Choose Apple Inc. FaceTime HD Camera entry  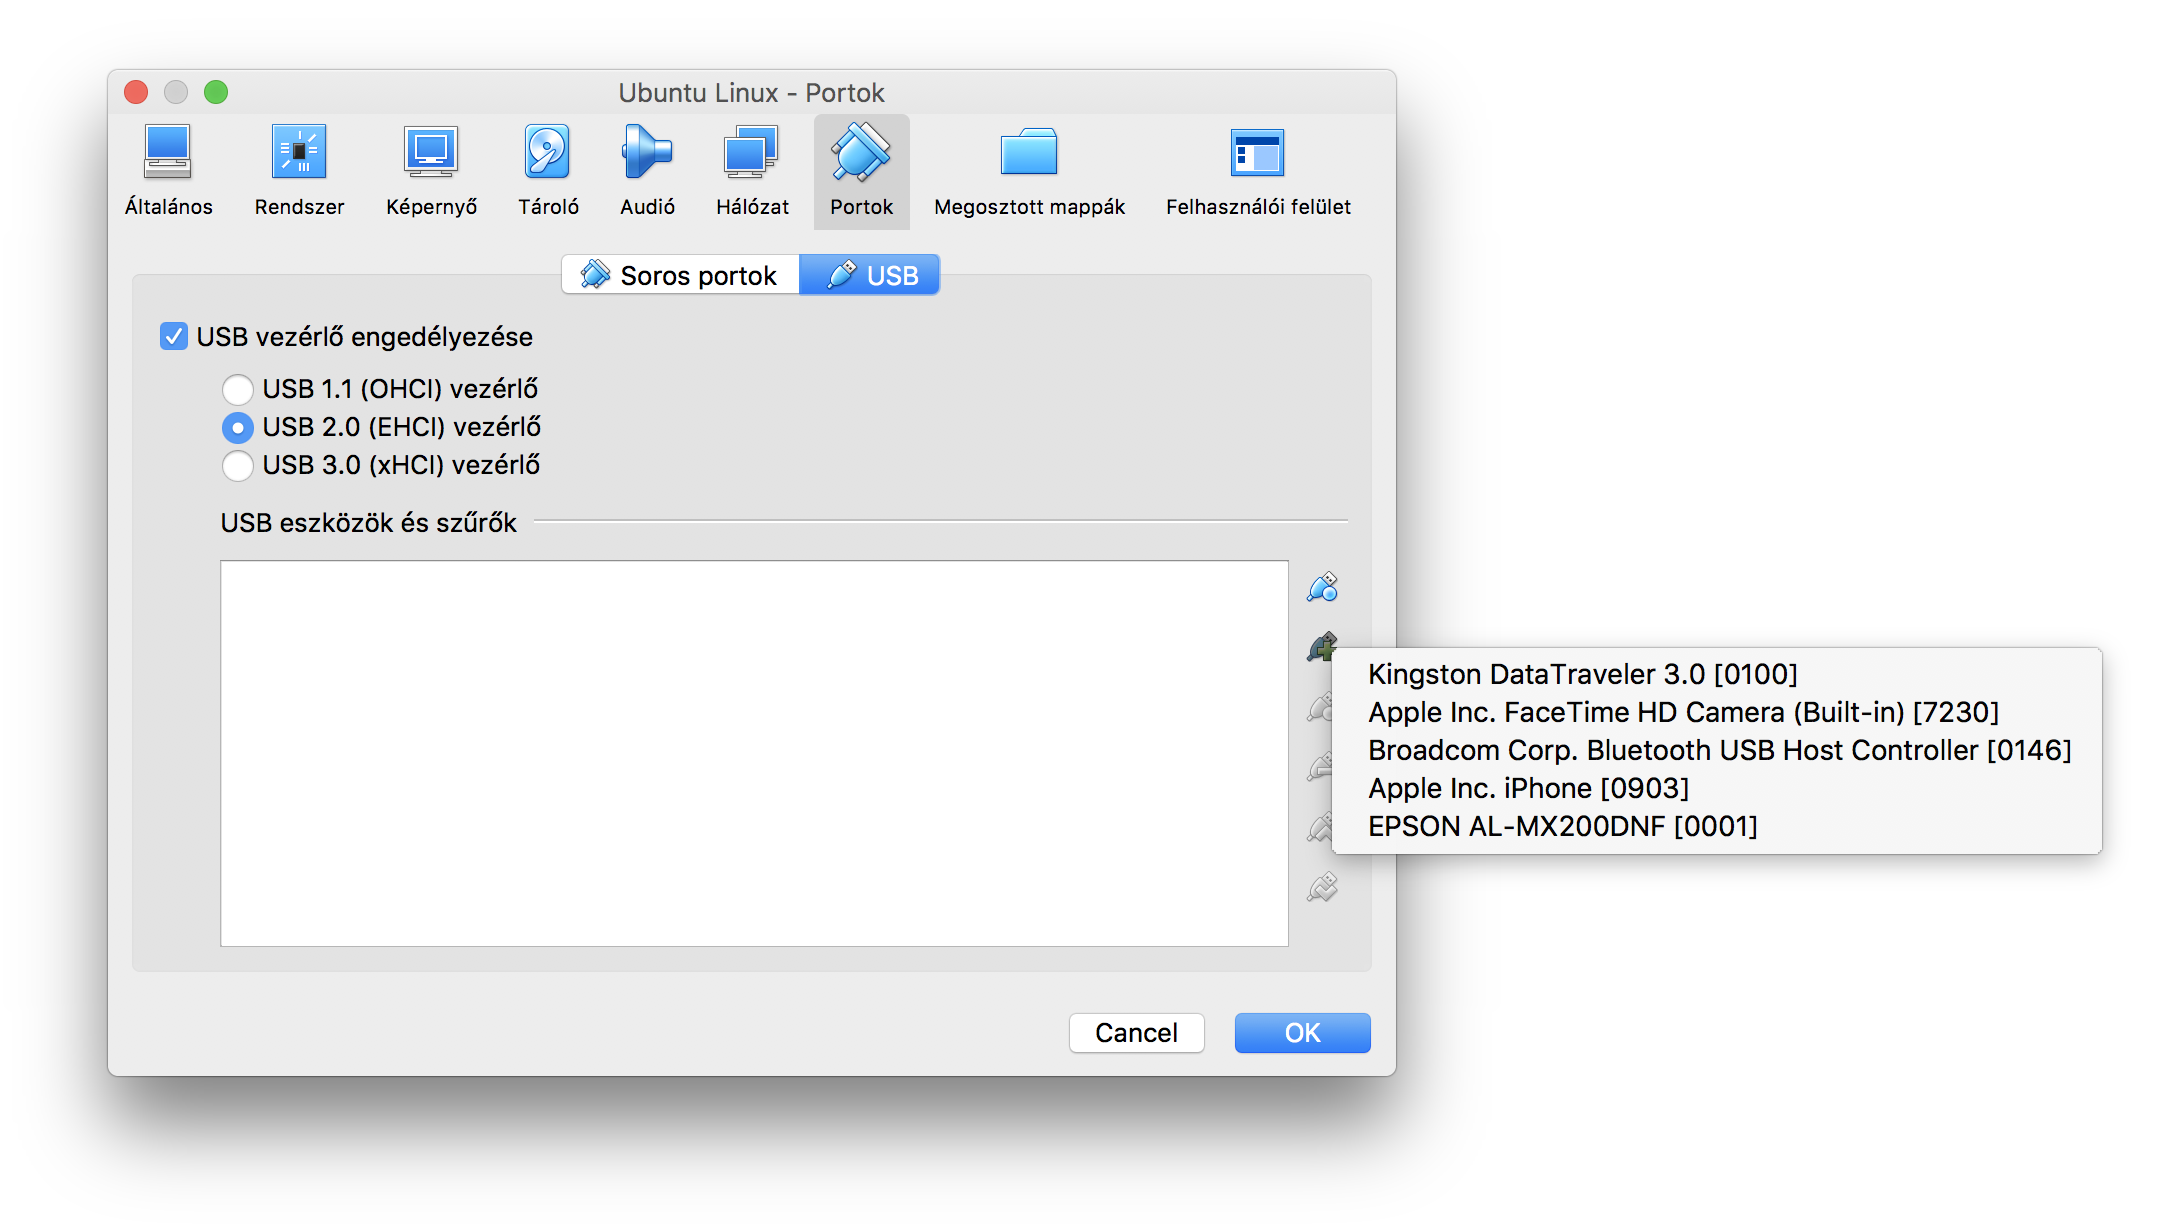pyautogui.click(x=1717, y=712)
